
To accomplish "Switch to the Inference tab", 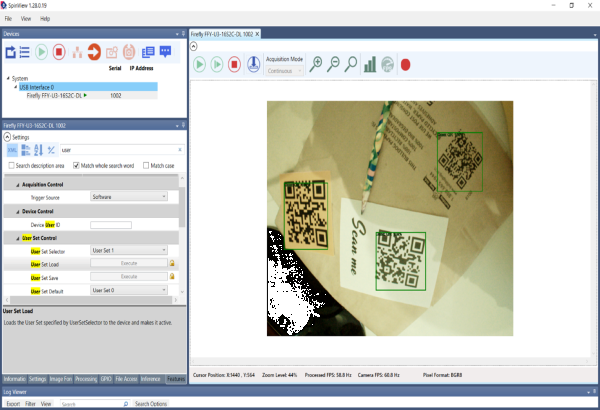I will click(150, 379).
